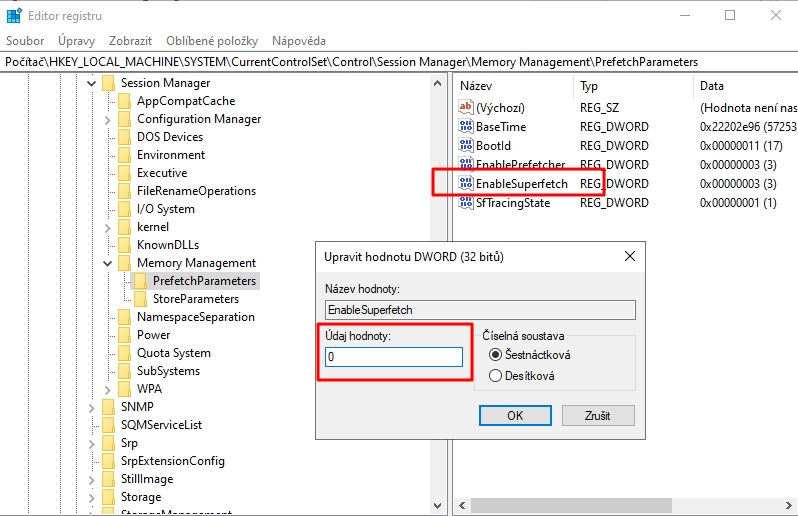Viewport: 798px width, 516px height.
Task: Click the EnableSuperfetch DWORD value icon
Action: [x=466, y=183]
